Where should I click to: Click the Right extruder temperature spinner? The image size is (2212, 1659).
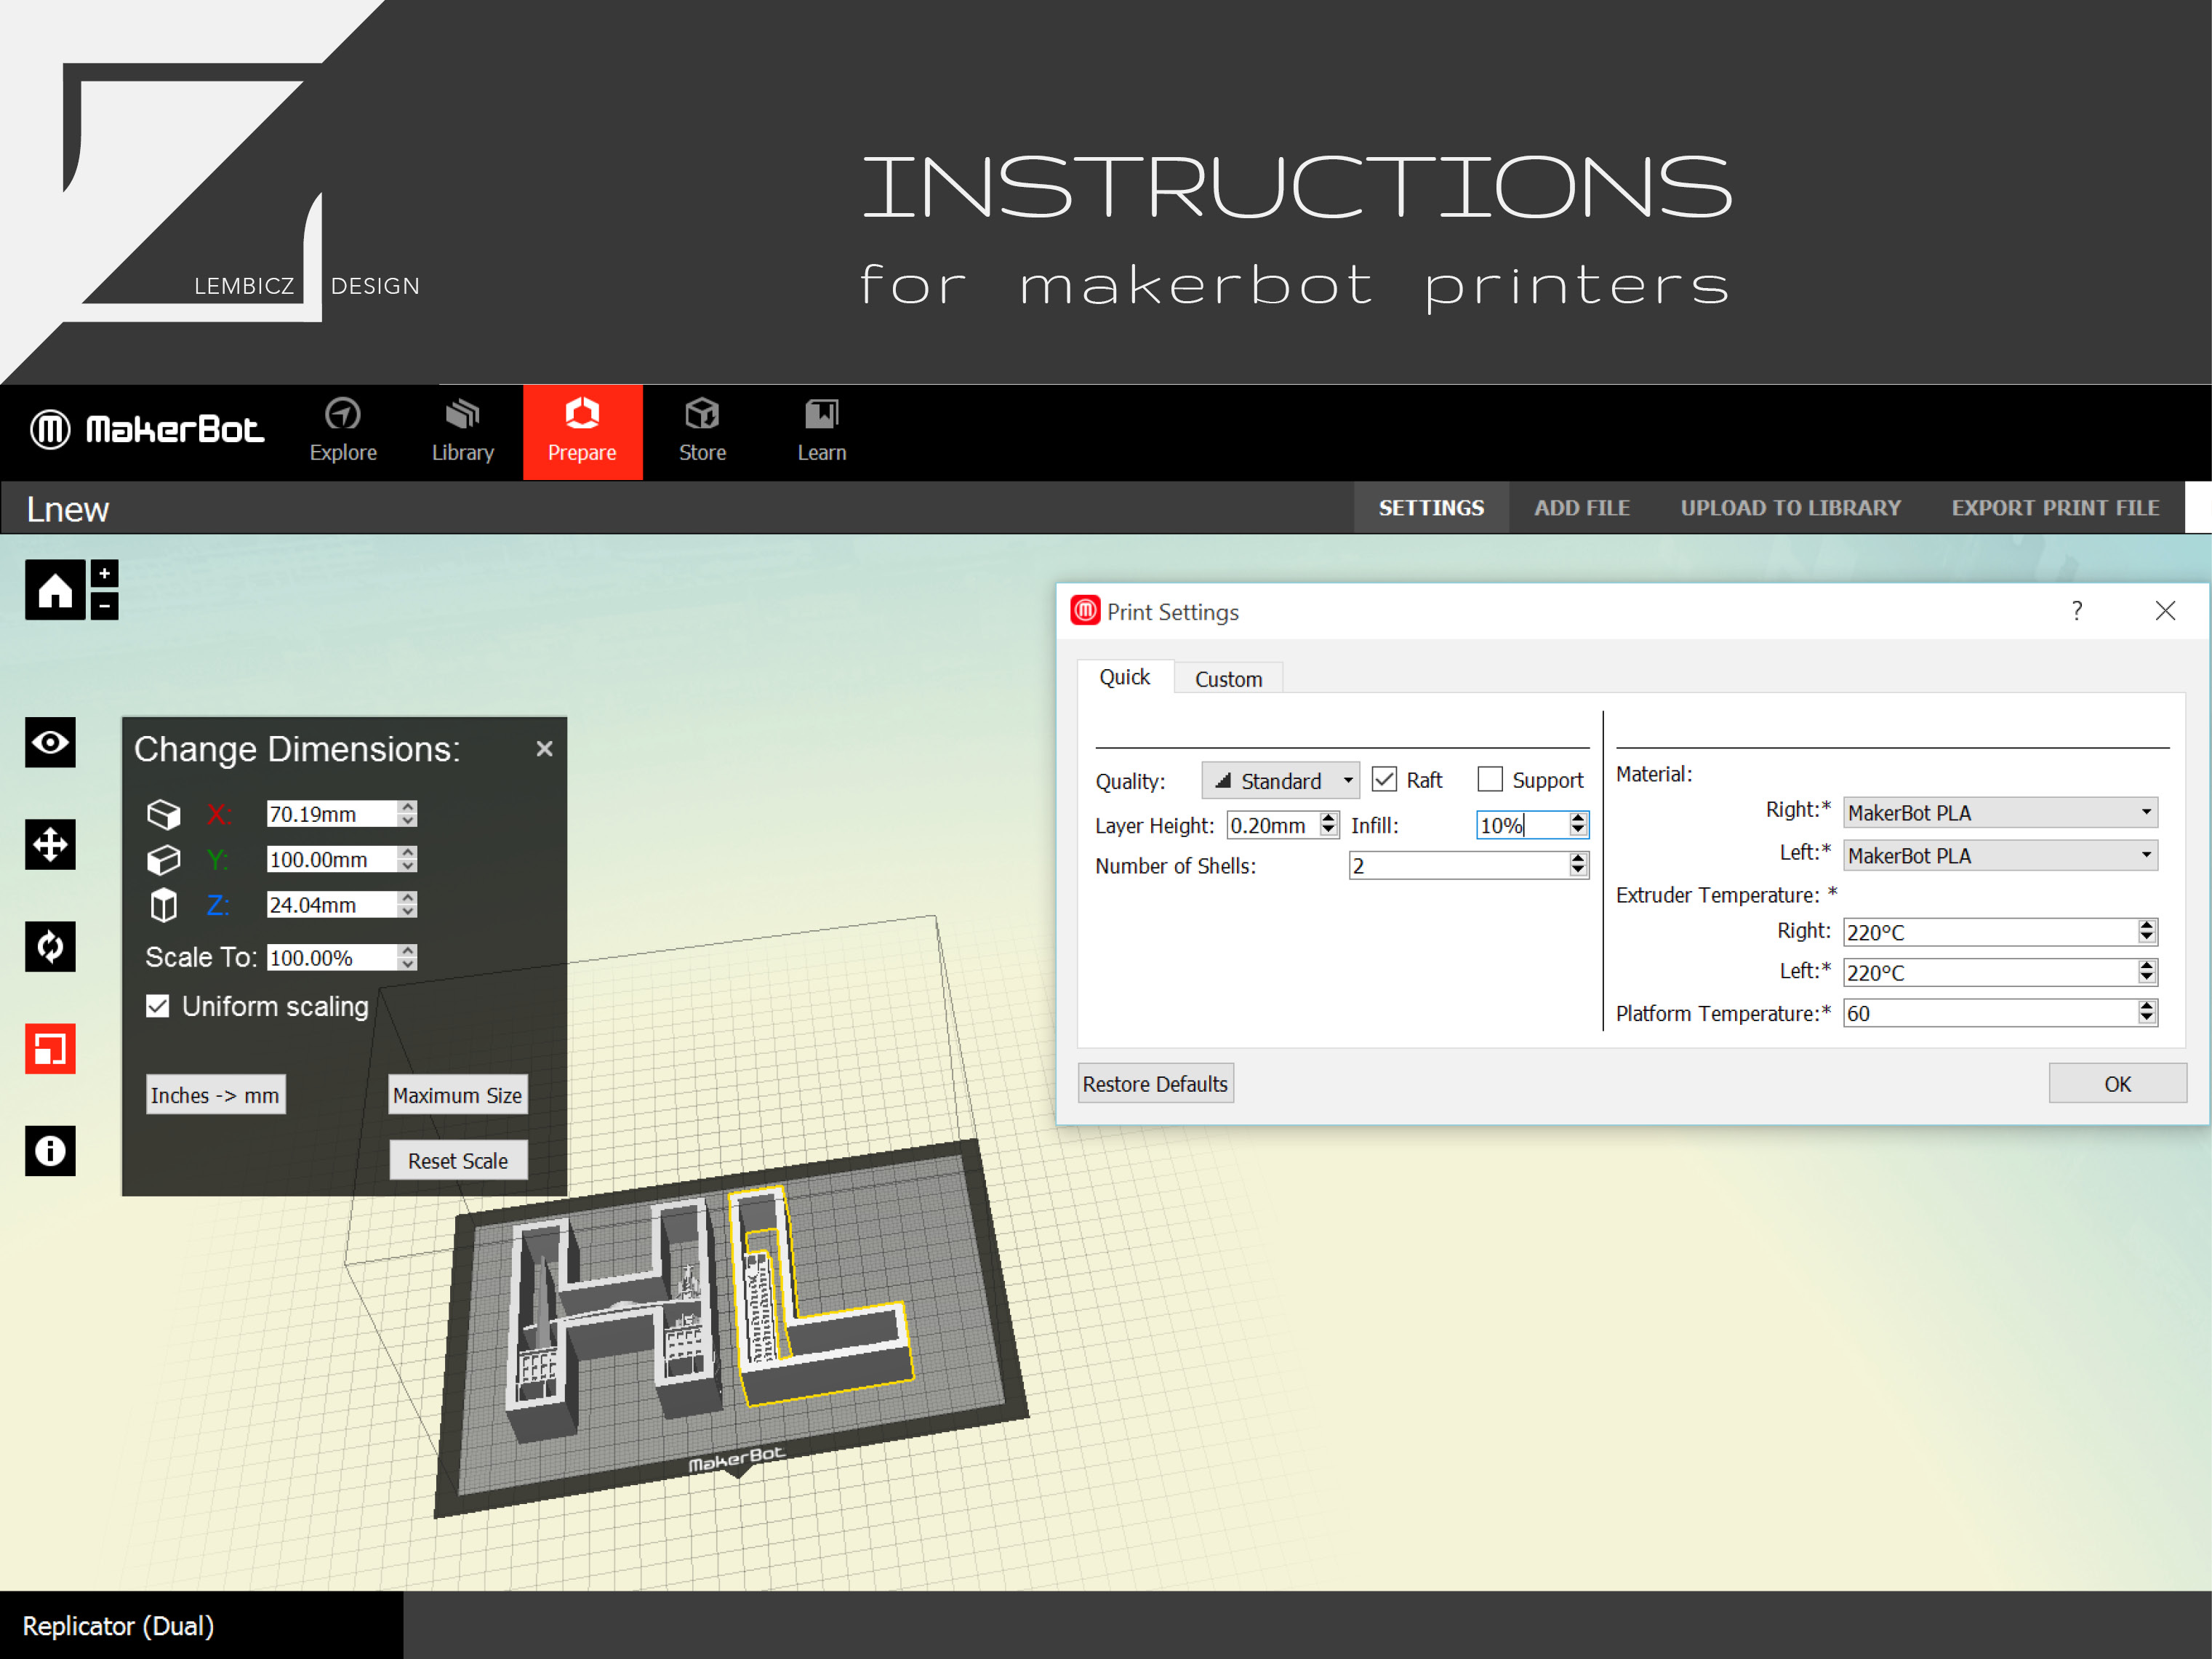tap(2146, 932)
